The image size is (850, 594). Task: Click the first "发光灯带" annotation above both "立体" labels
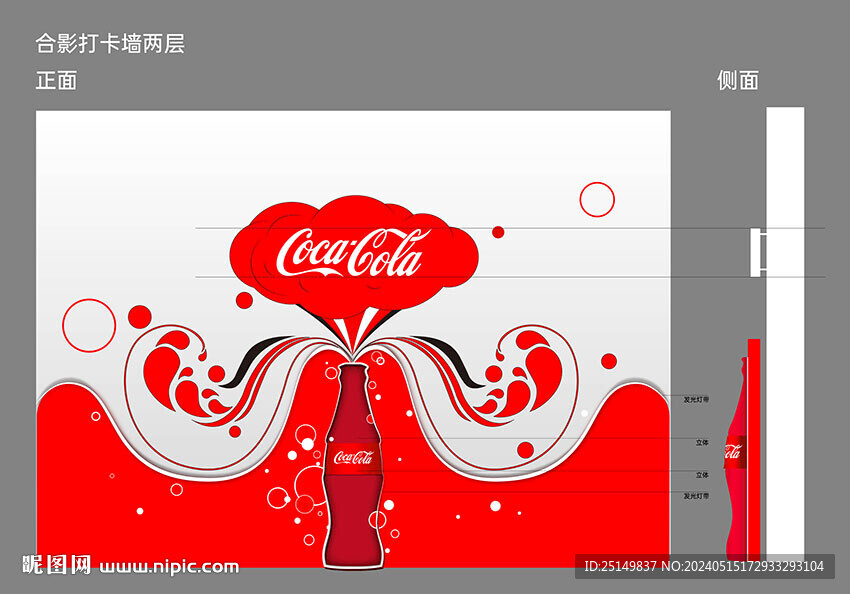coord(696,399)
